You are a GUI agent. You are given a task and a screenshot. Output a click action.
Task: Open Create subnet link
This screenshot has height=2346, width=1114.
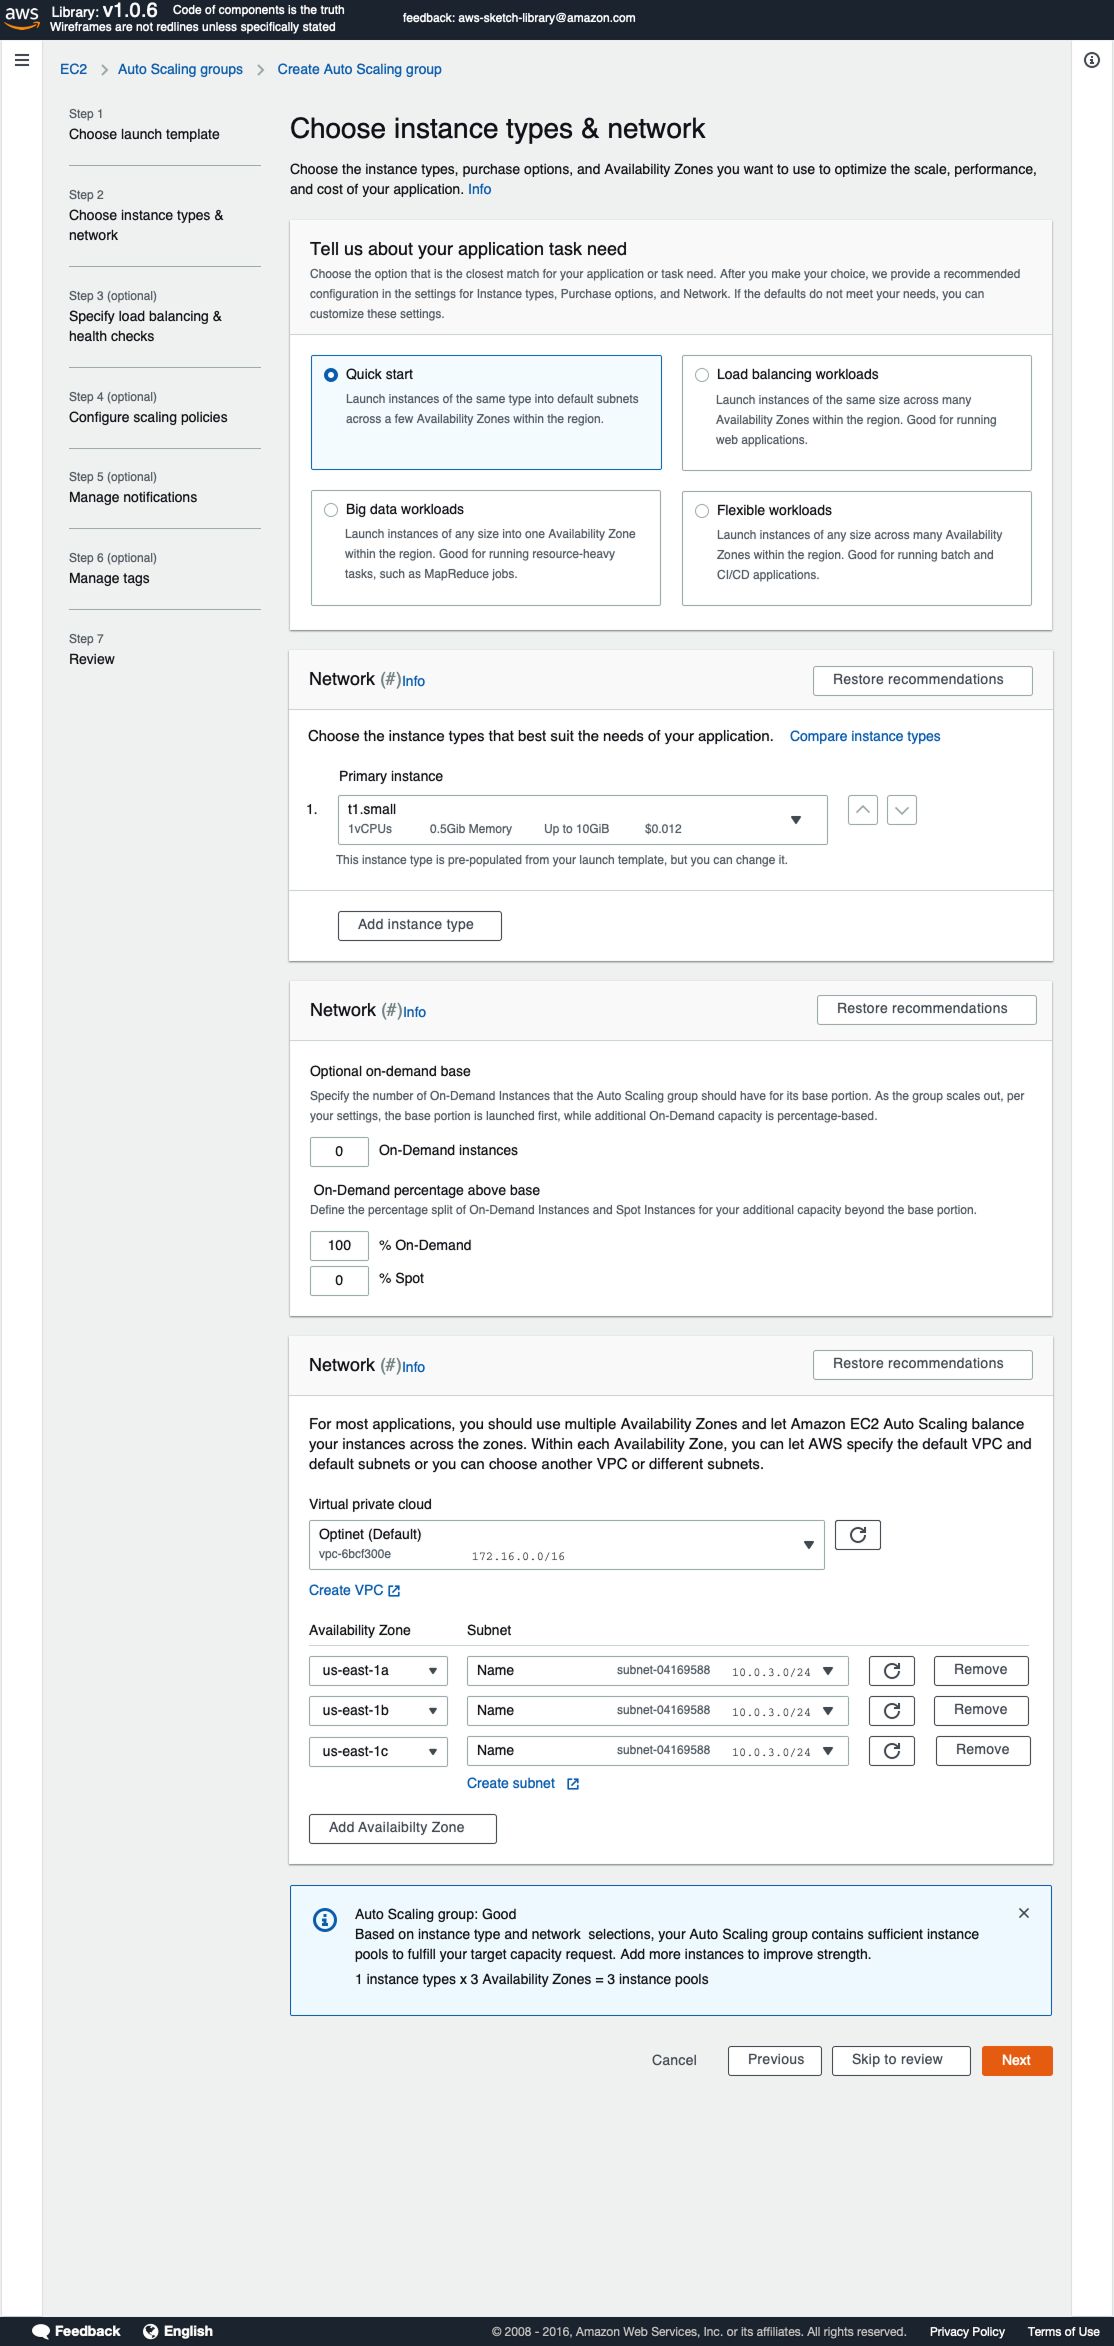[x=511, y=1783]
